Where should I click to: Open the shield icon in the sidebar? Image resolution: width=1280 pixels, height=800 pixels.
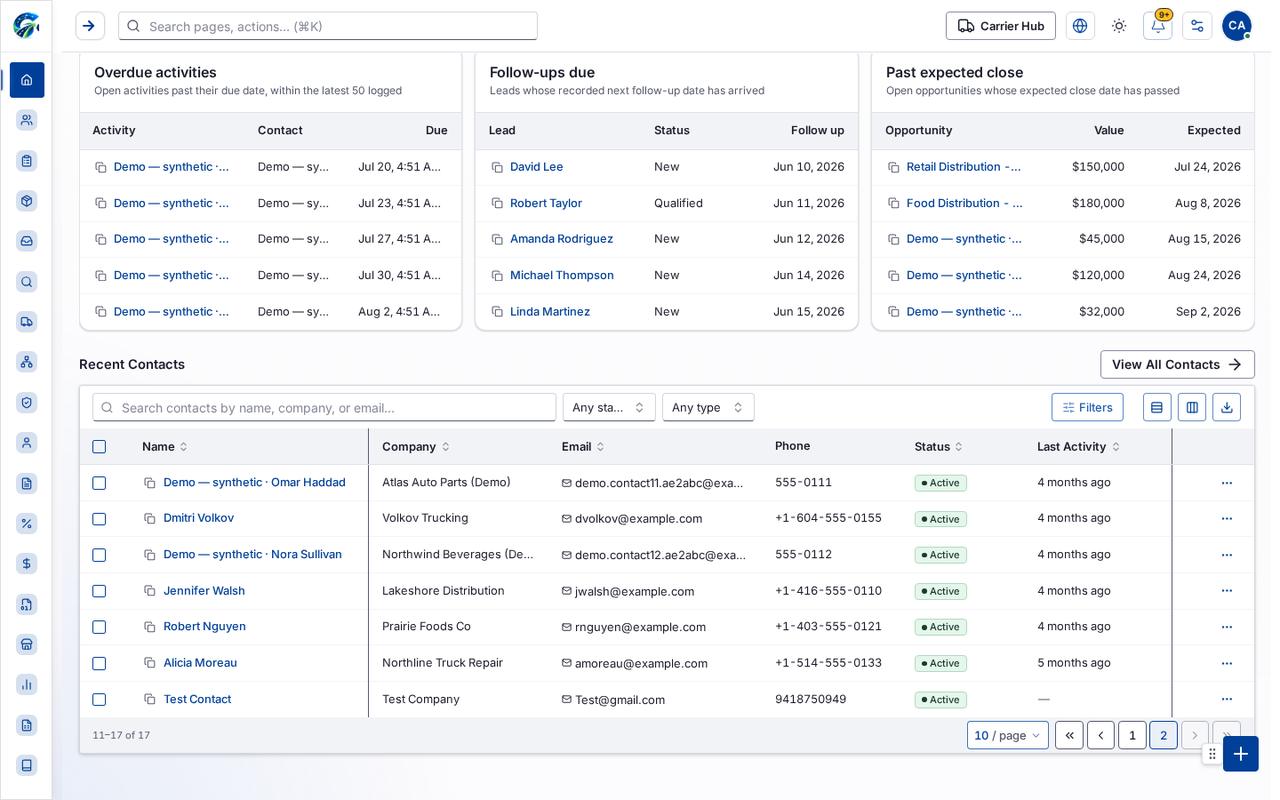[27, 402]
